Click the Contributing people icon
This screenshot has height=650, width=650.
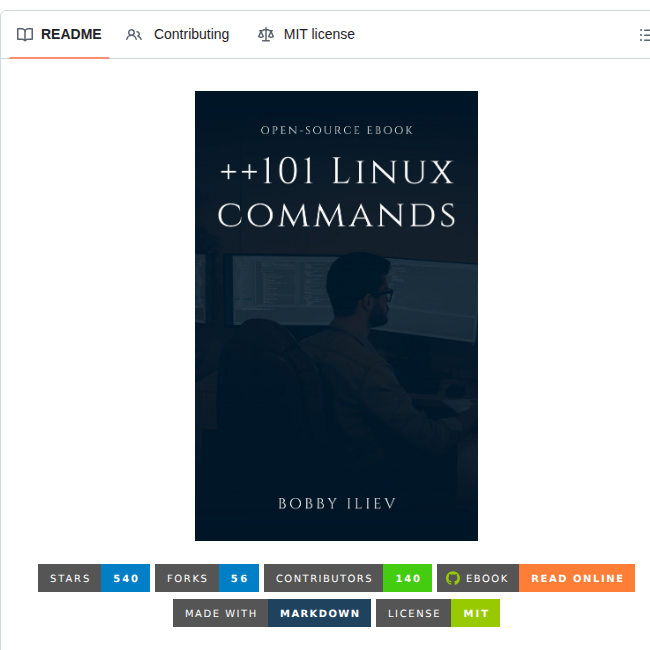(133, 34)
